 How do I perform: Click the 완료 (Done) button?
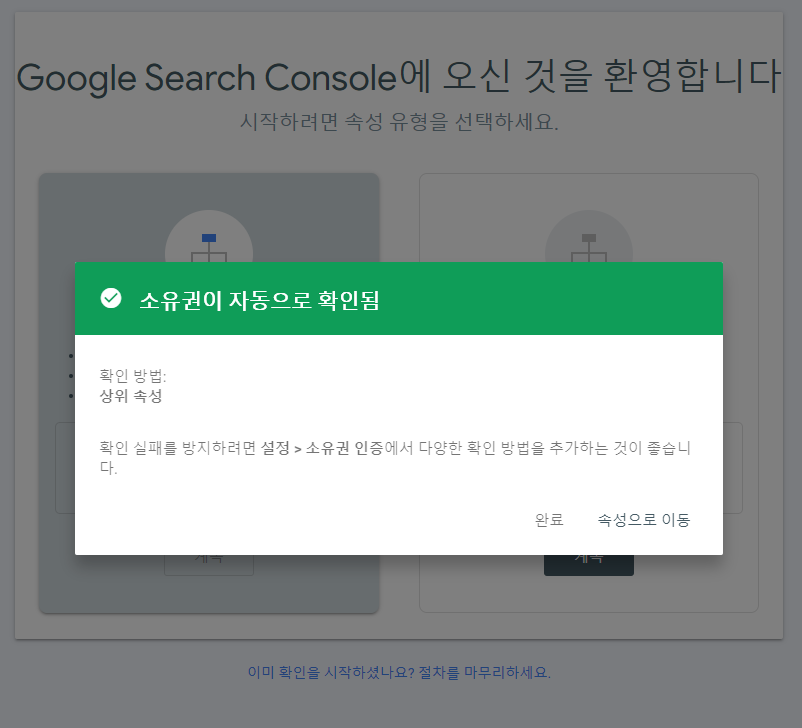[549, 520]
